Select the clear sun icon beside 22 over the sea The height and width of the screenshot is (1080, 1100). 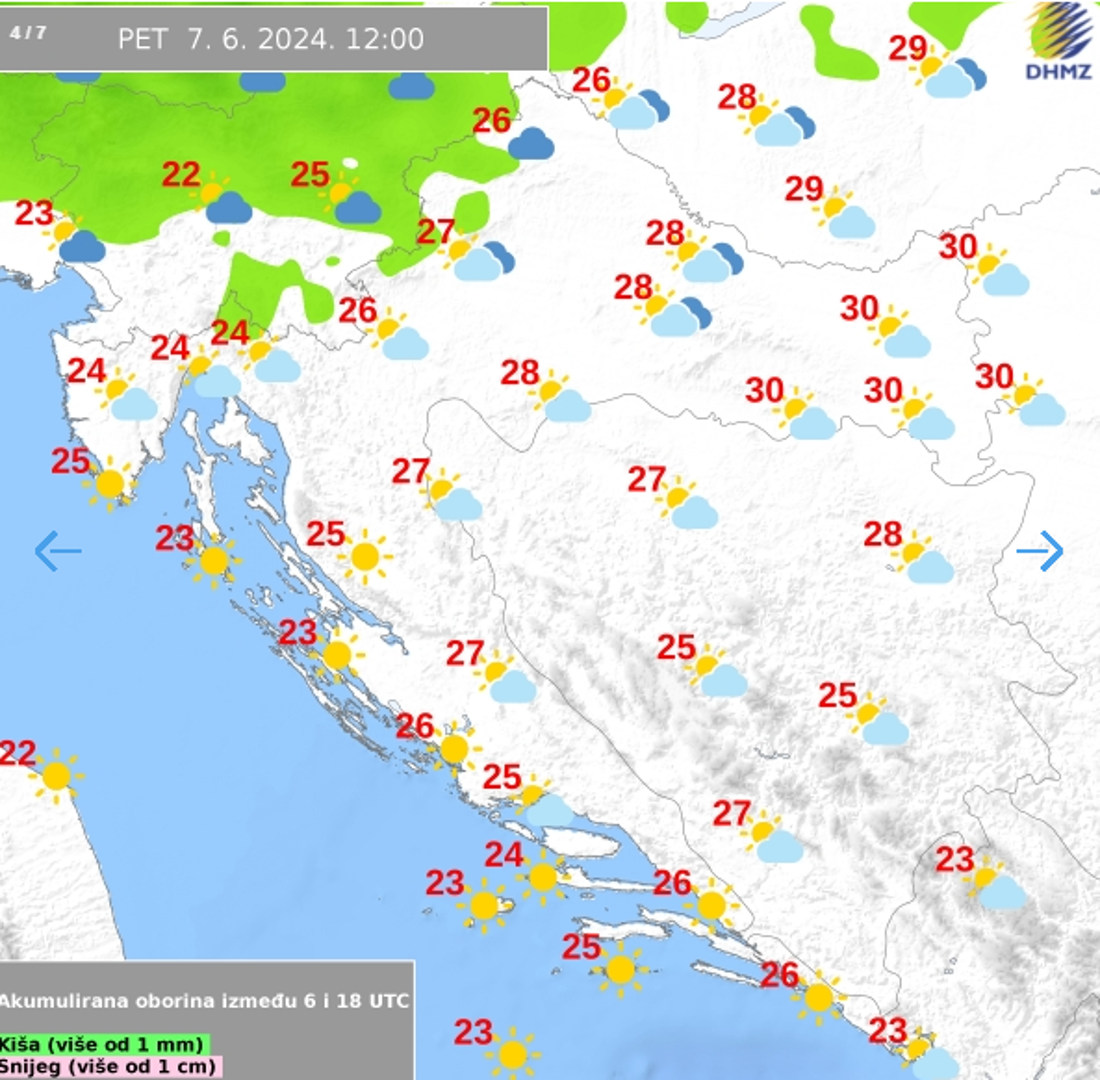click(x=56, y=775)
